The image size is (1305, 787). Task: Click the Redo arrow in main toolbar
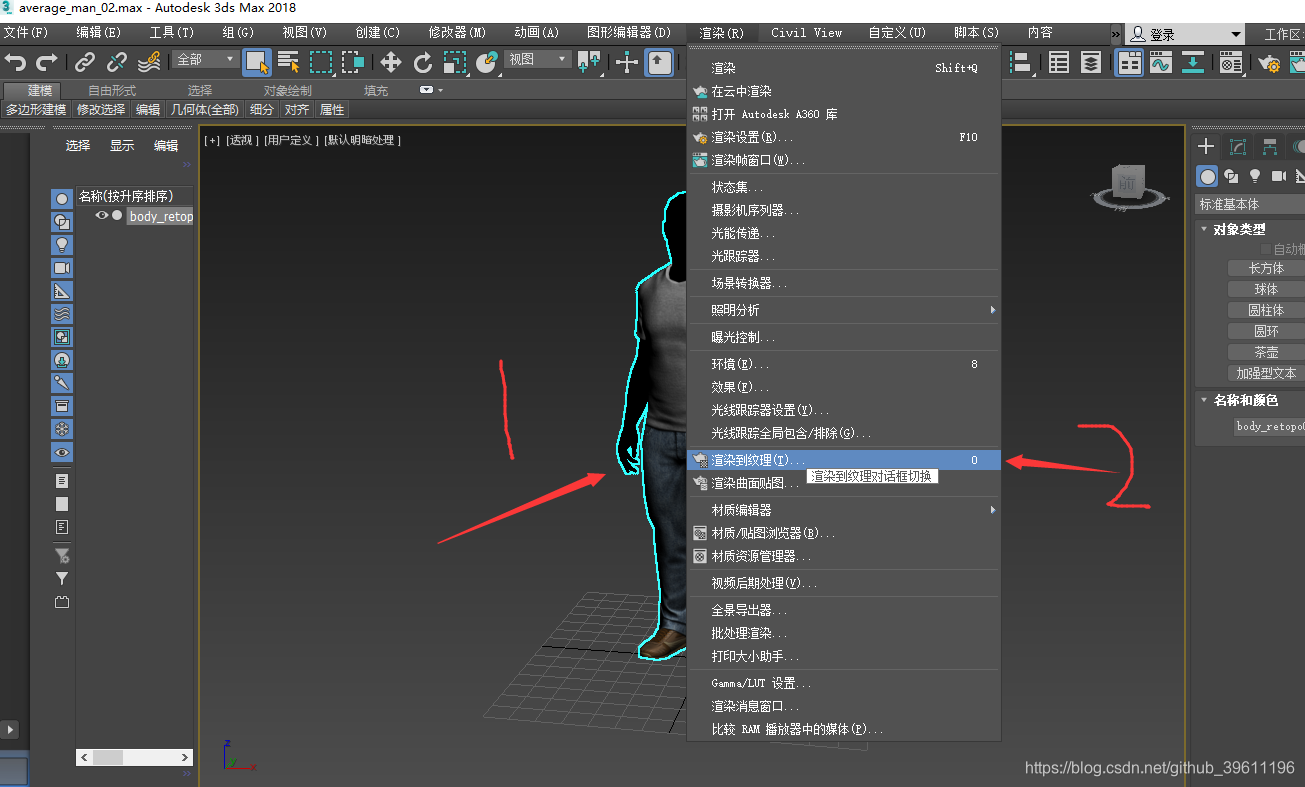click(46, 63)
